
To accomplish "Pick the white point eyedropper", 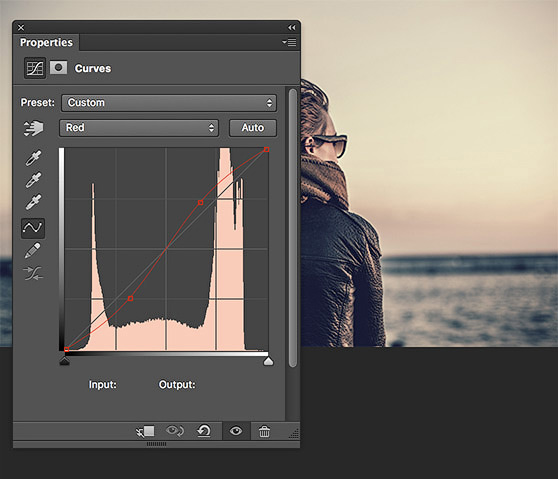I will point(33,202).
